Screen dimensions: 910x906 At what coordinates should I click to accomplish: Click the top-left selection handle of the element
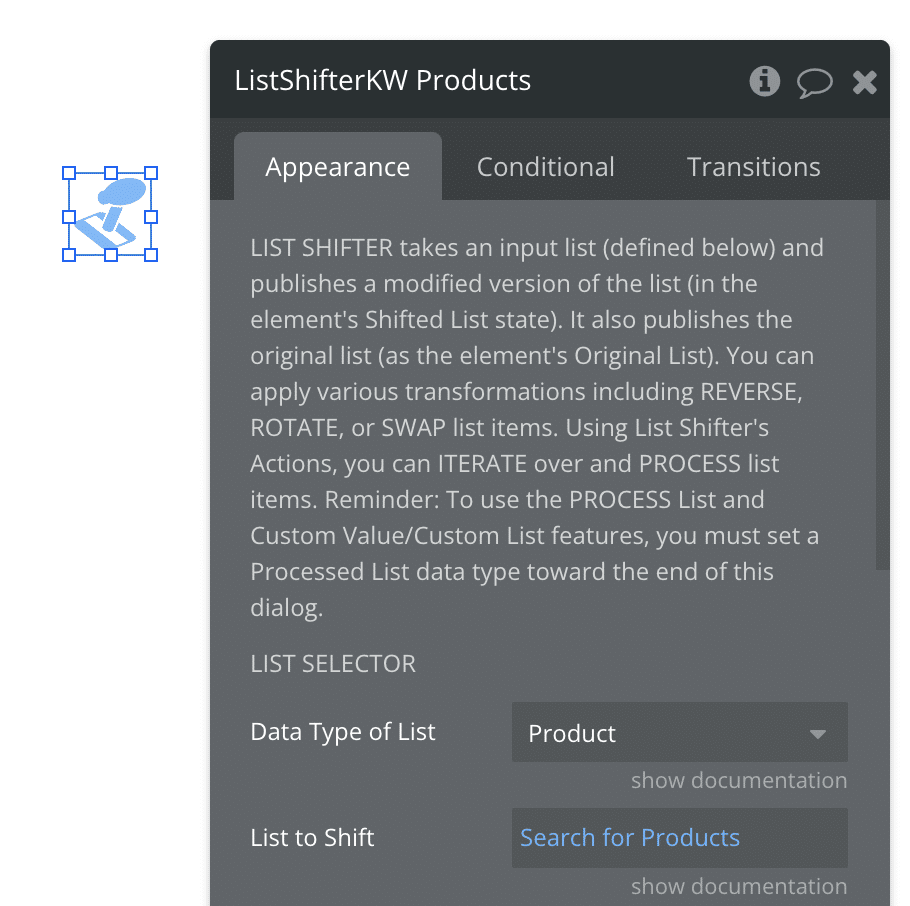pos(67,171)
